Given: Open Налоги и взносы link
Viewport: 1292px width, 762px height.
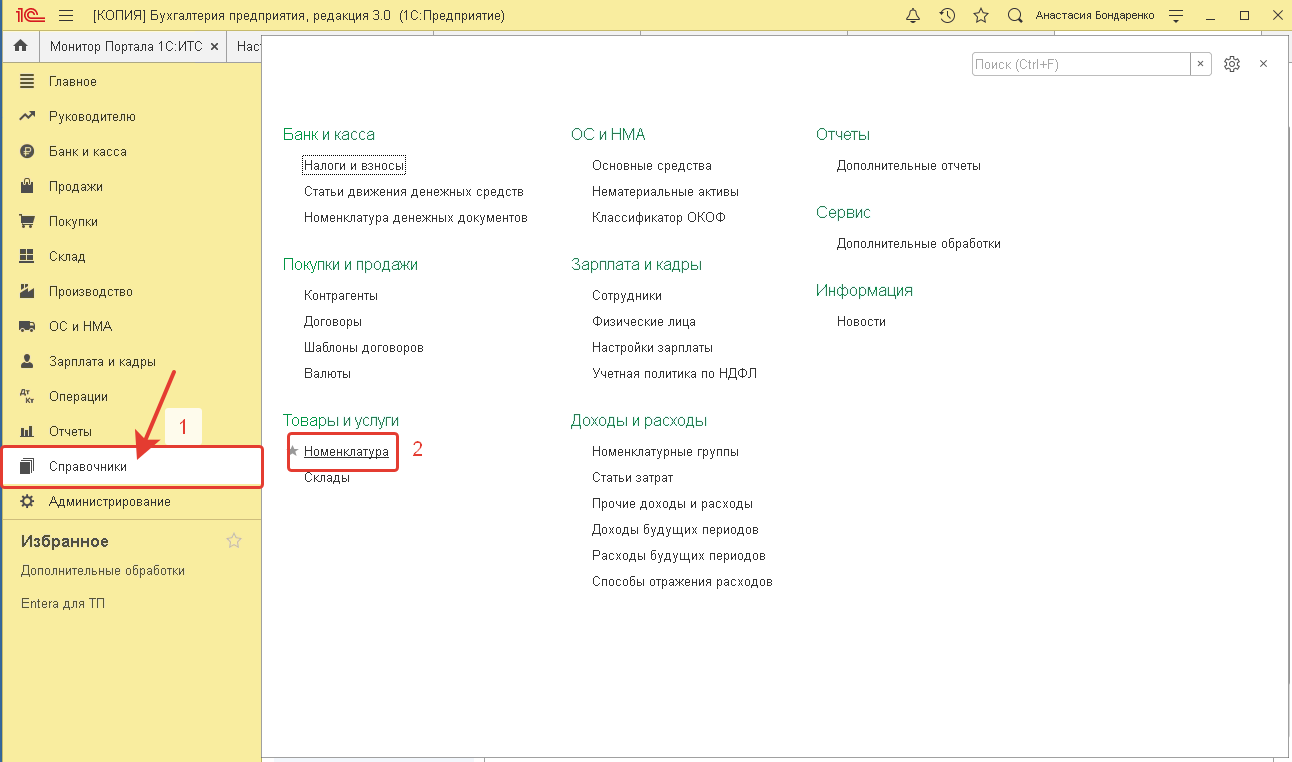Looking at the screenshot, I should [354, 166].
